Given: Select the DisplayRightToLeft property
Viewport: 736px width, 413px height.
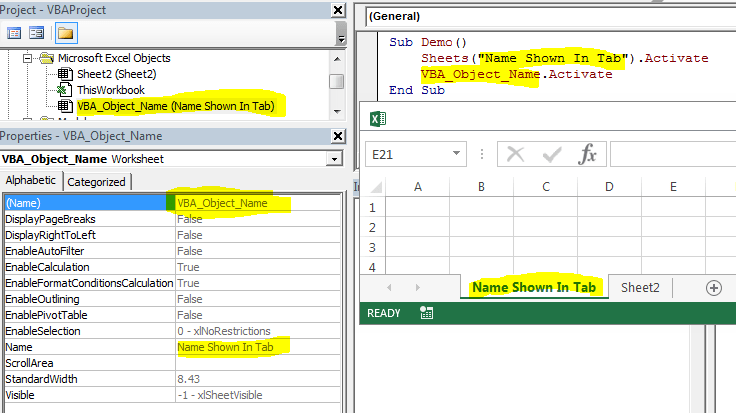Looking at the screenshot, I should [x=89, y=235].
